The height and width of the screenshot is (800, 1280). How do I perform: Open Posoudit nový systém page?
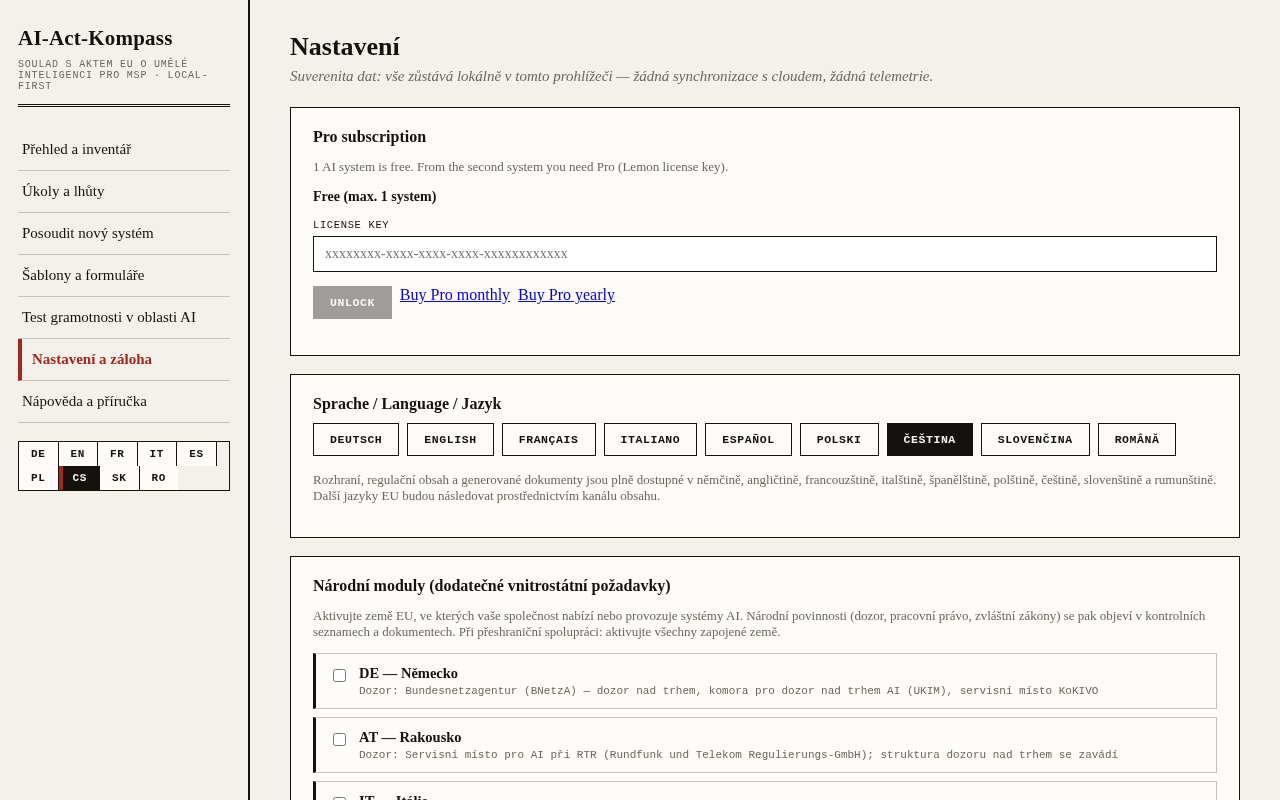pyautogui.click(x=124, y=233)
